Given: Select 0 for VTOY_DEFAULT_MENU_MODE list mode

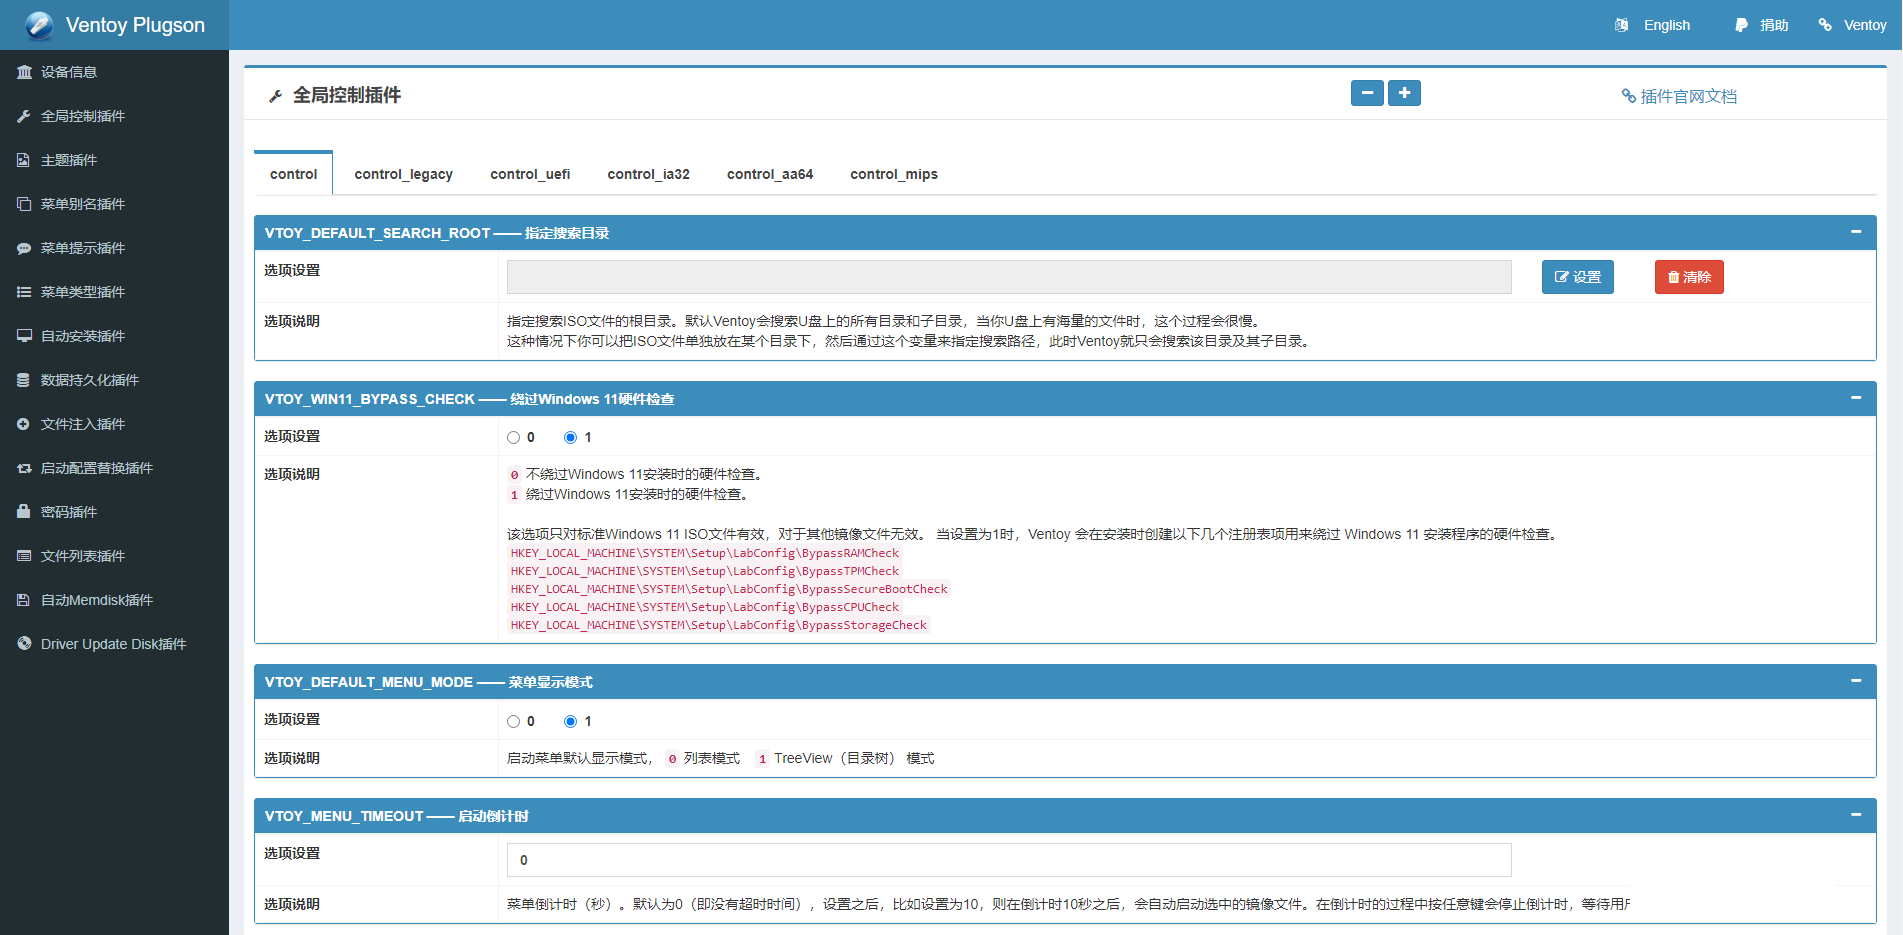Looking at the screenshot, I should click(x=513, y=721).
